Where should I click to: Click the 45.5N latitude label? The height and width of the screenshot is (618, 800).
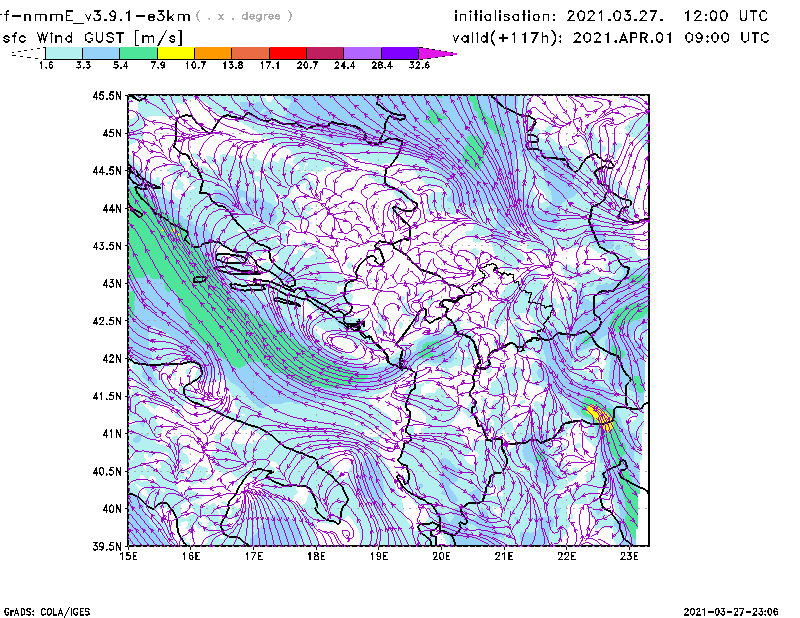pos(107,95)
